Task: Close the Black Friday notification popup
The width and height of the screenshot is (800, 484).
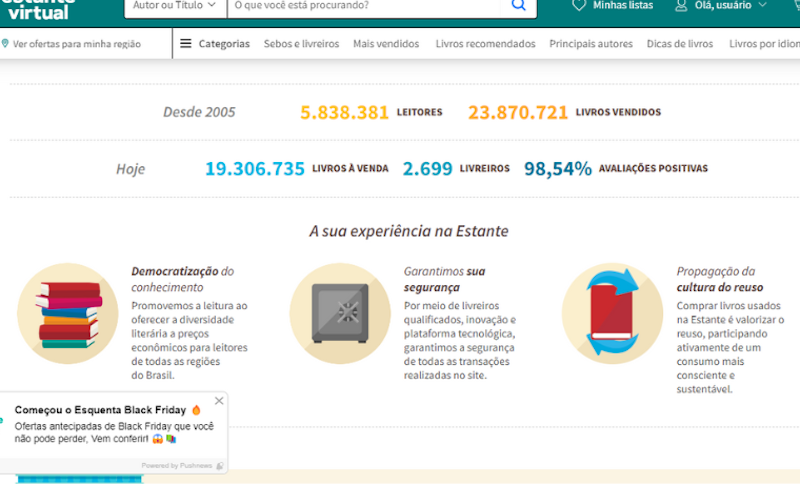Action: click(x=219, y=401)
